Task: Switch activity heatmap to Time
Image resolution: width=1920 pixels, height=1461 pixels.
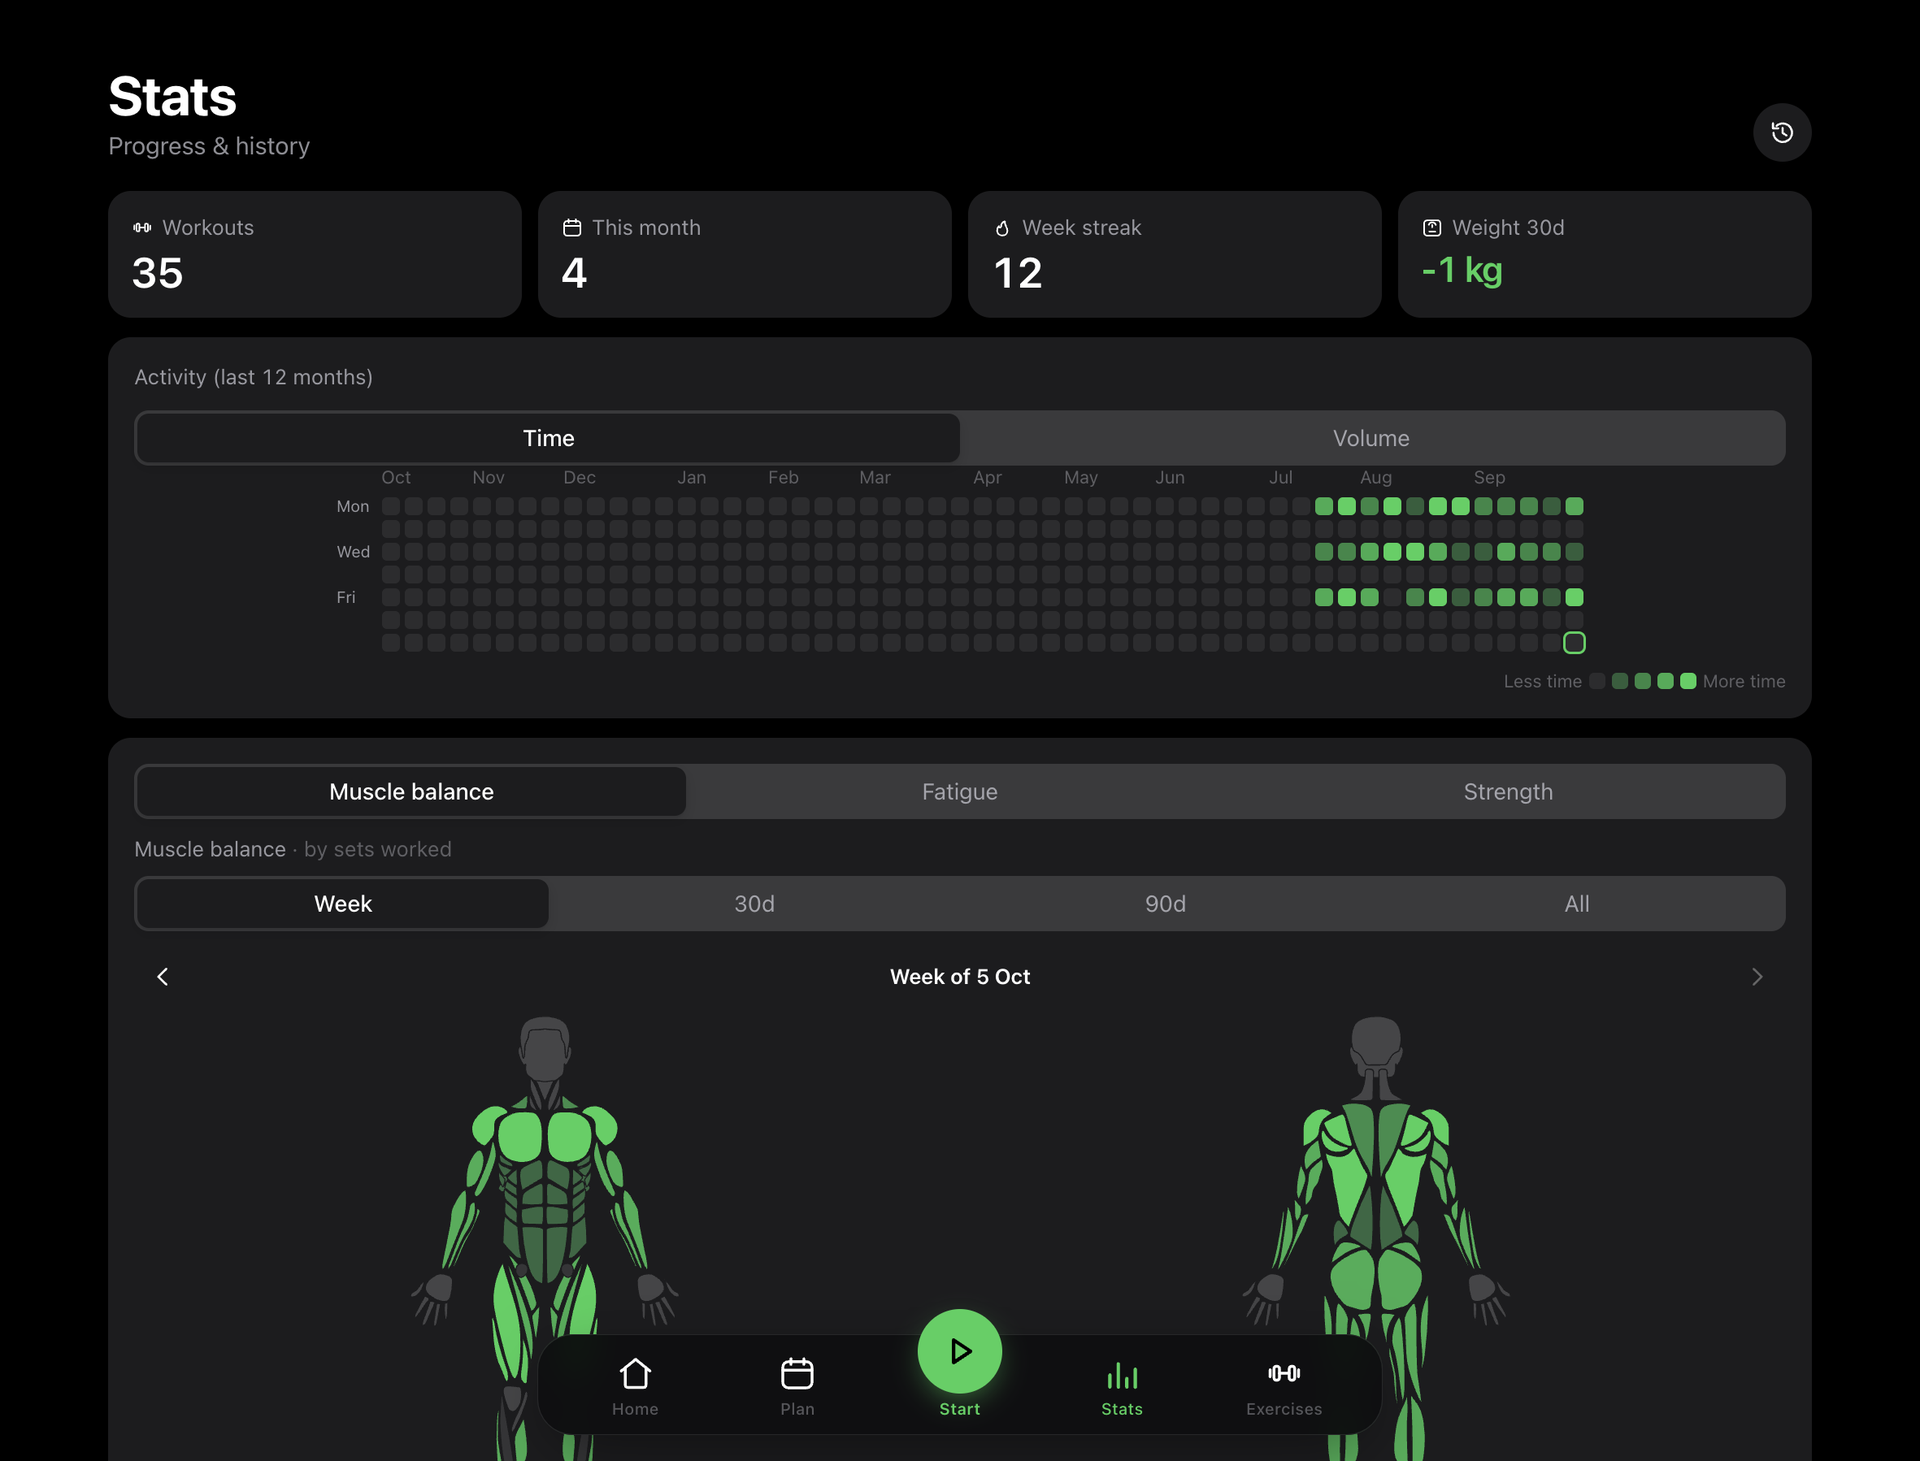Action: click(x=548, y=438)
